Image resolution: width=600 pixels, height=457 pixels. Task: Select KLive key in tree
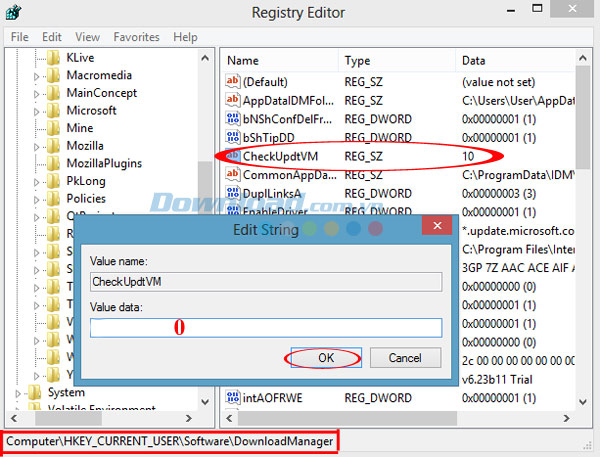pyautogui.click(x=80, y=57)
